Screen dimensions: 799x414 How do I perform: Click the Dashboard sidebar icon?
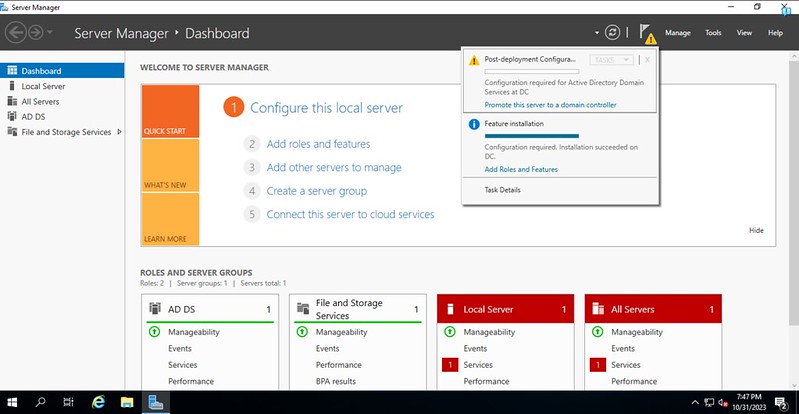click(x=12, y=70)
